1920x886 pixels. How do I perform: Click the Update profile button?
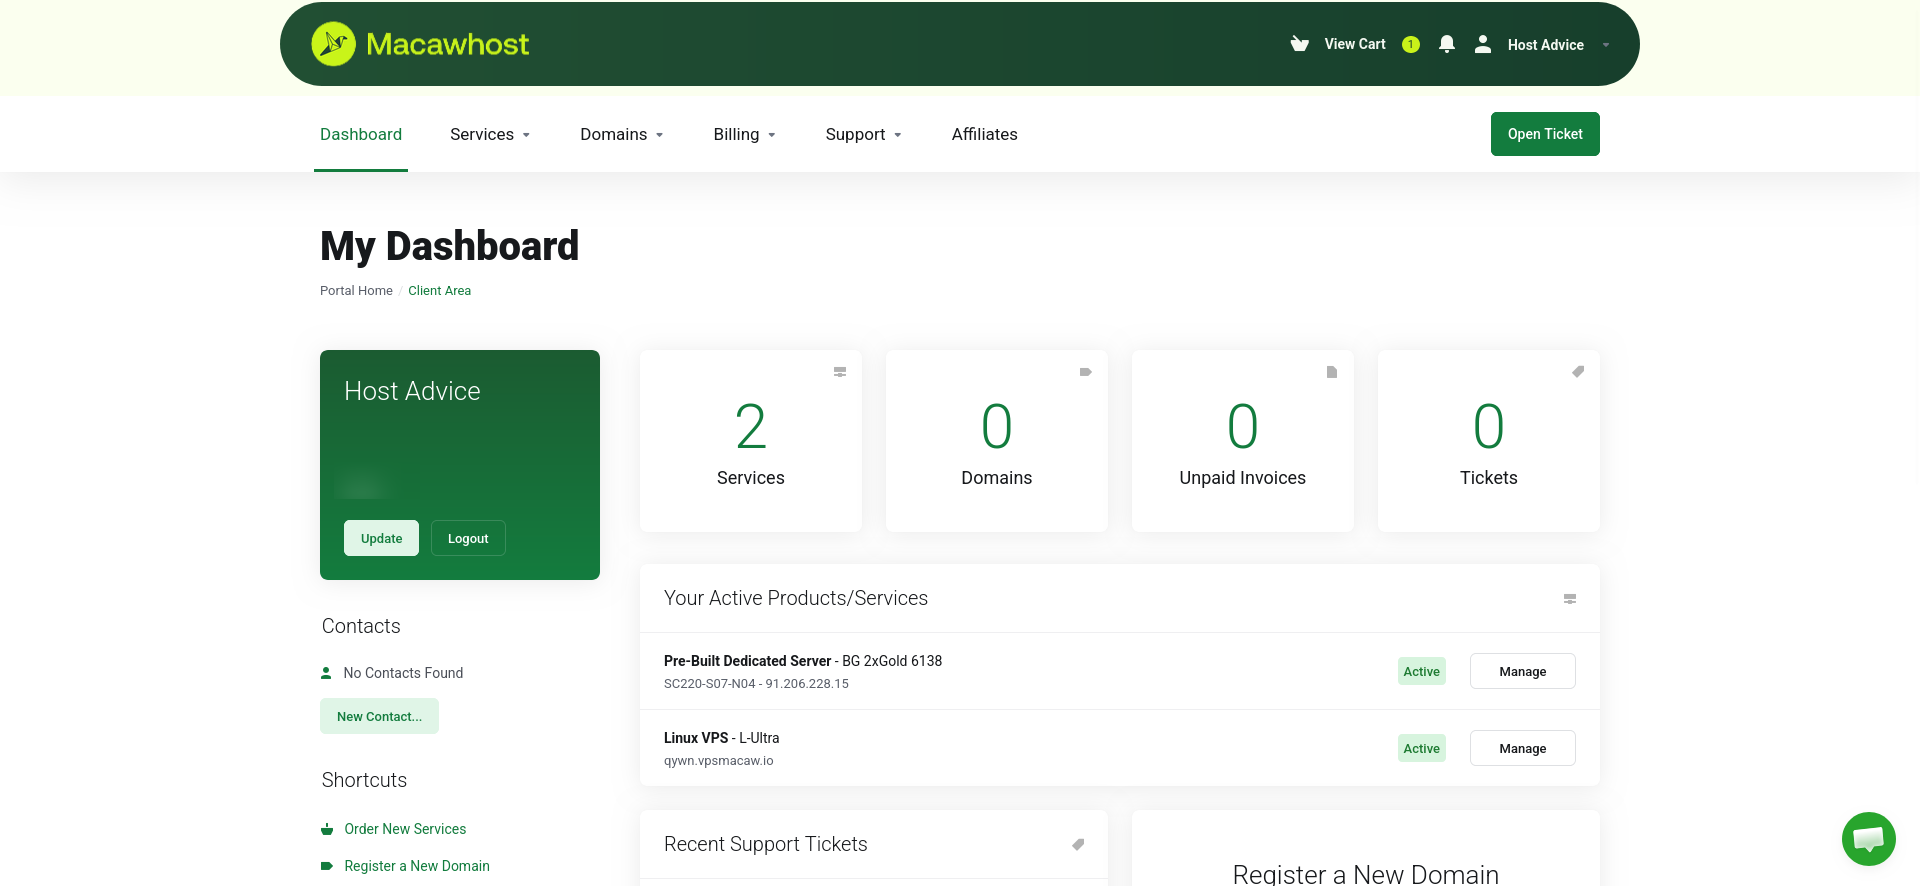pos(382,538)
